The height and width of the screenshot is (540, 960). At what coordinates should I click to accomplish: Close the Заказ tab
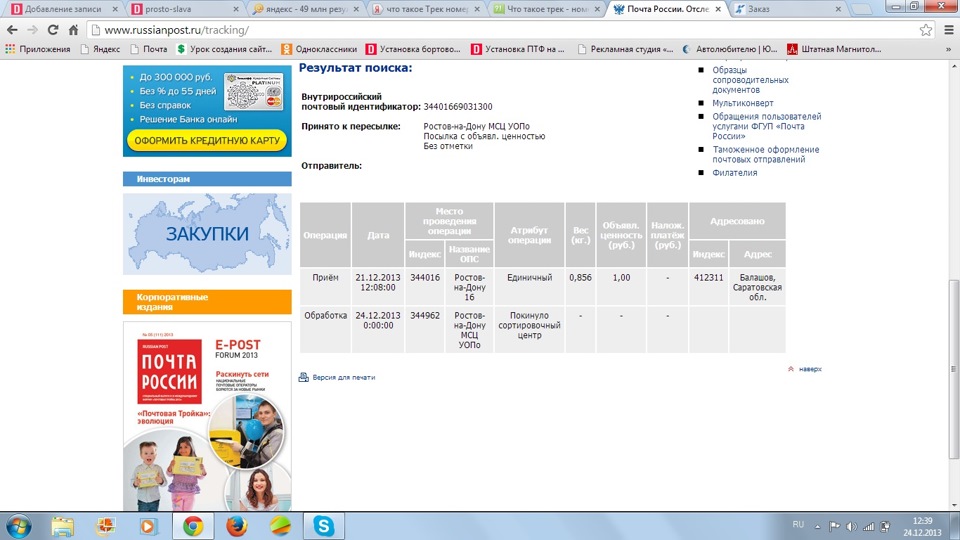[x=838, y=9]
